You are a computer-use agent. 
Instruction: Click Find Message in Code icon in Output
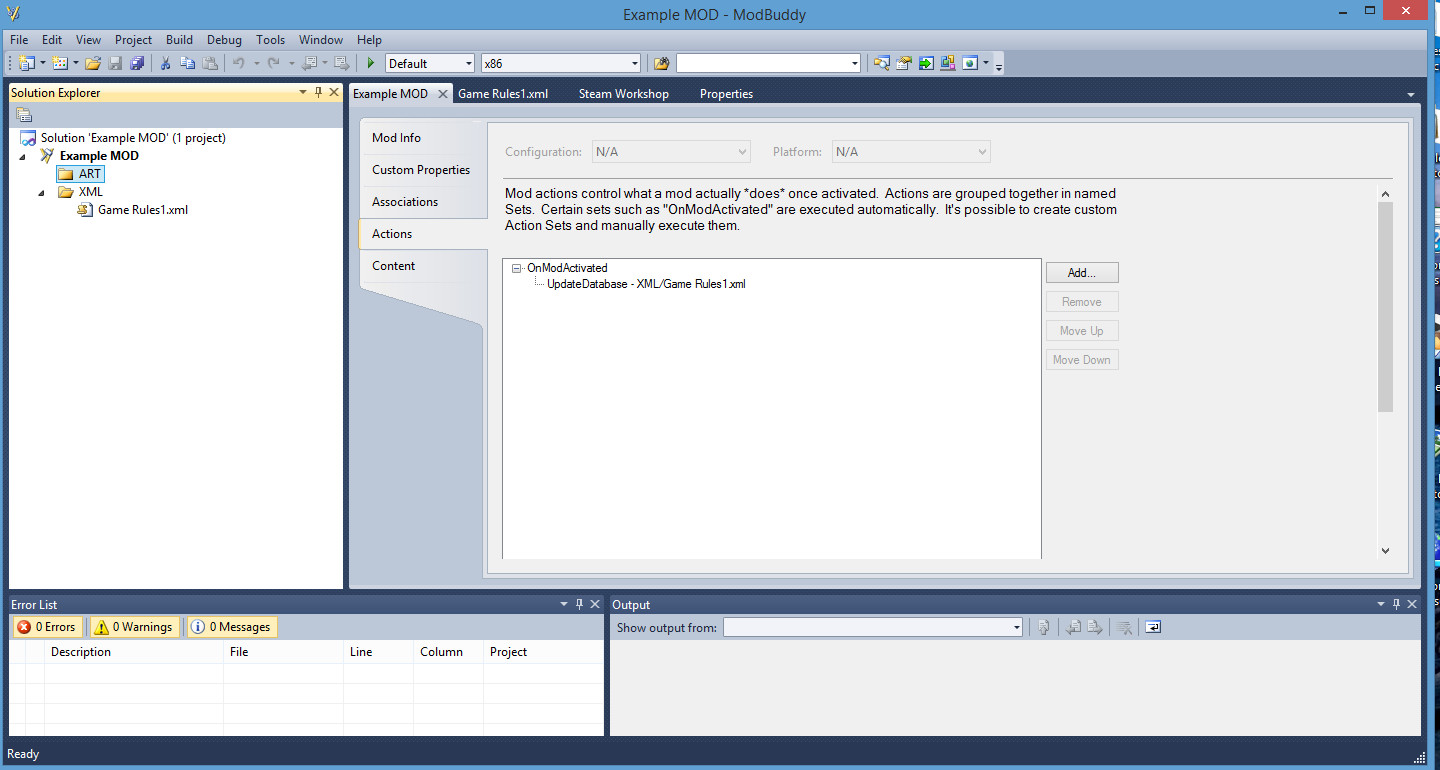click(x=1043, y=627)
